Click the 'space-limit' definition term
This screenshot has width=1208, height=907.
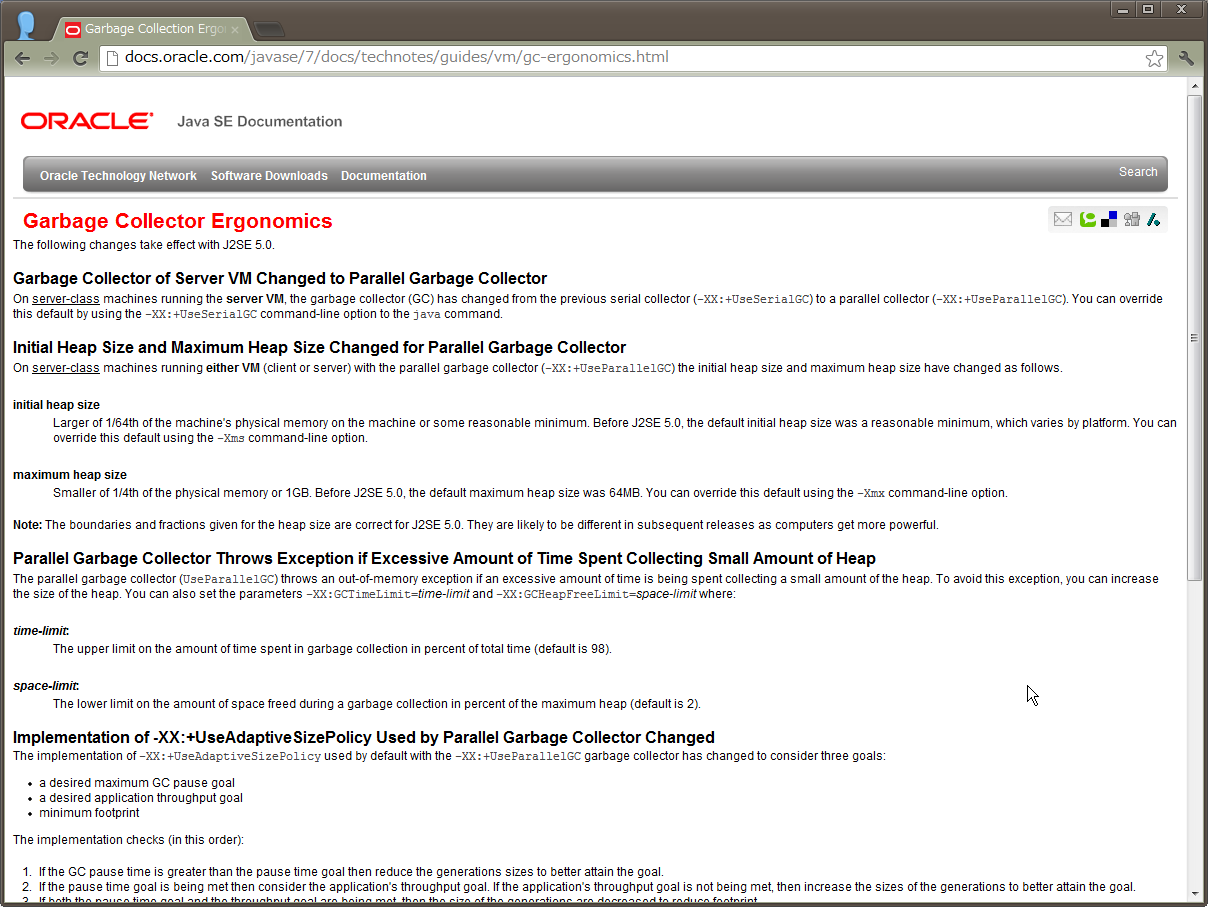pyautogui.click(x=46, y=686)
